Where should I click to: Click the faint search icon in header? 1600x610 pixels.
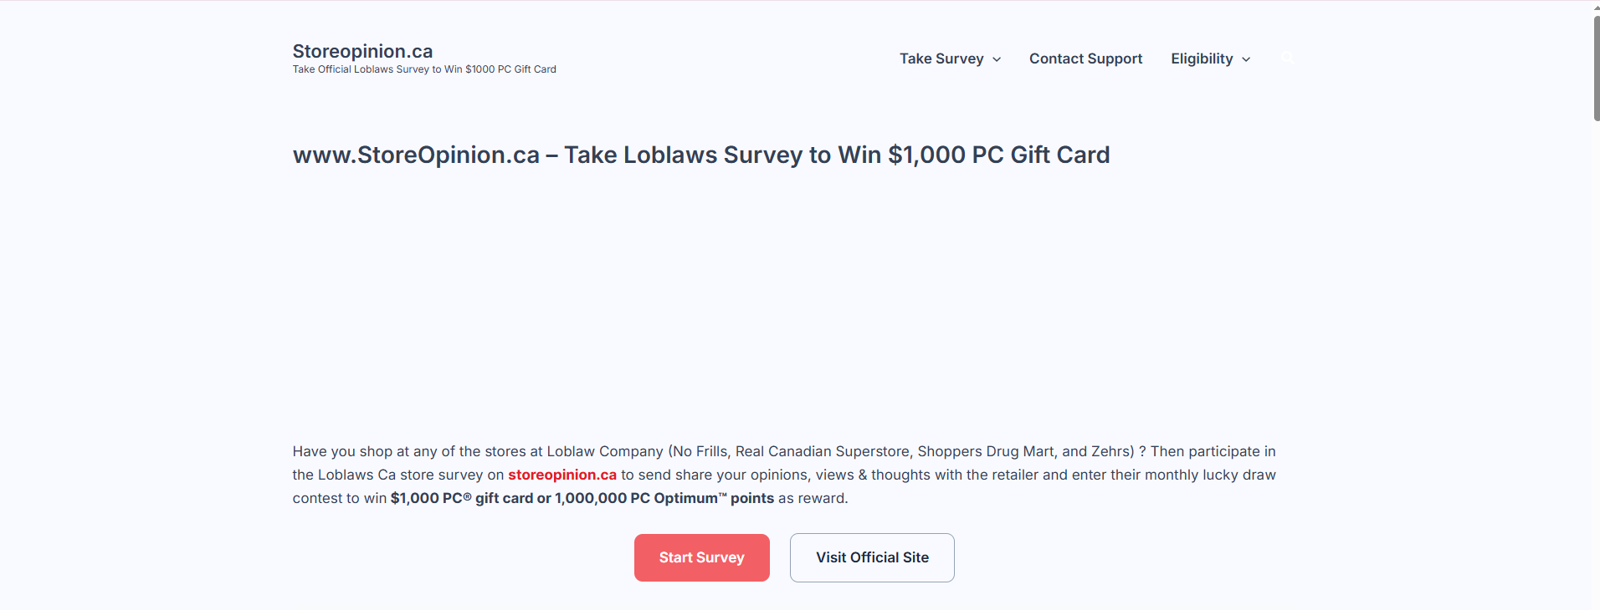coord(1287,59)
